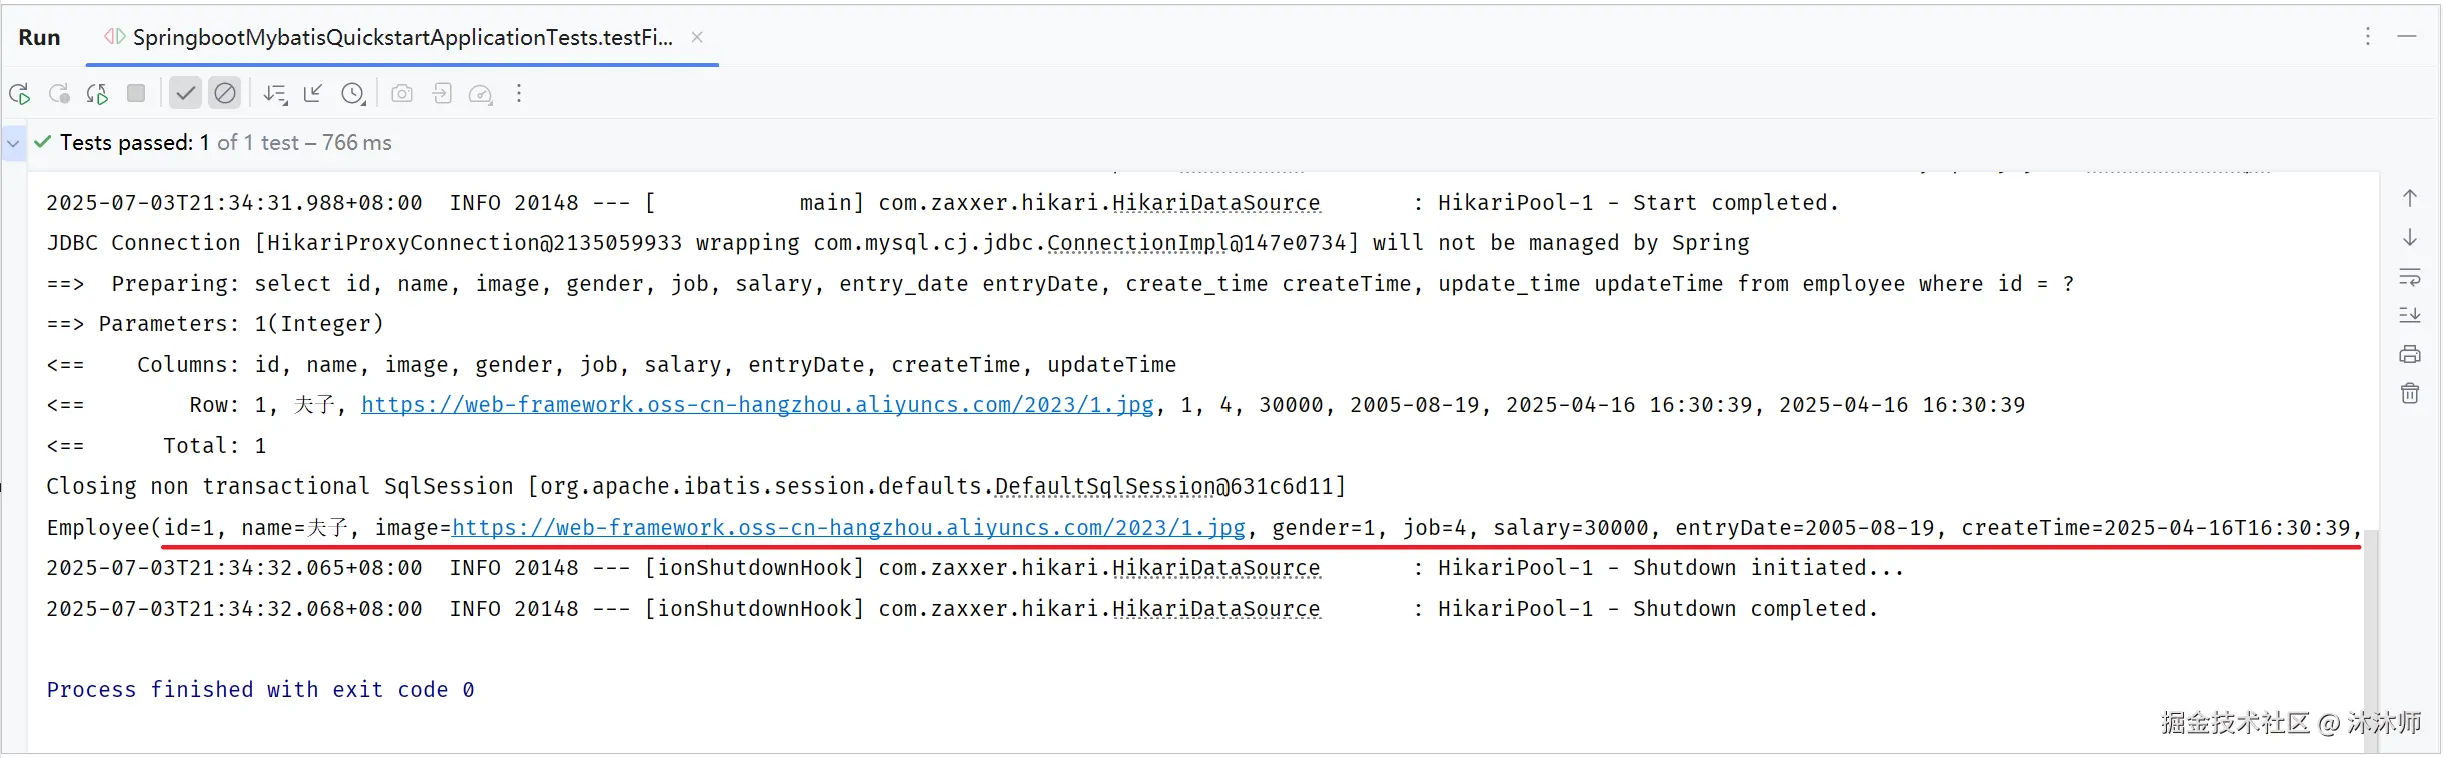This screenshot has width=2443, height=758.
Task: Click 'Process finished with exit code 0' text
Action: pos(260,690)
